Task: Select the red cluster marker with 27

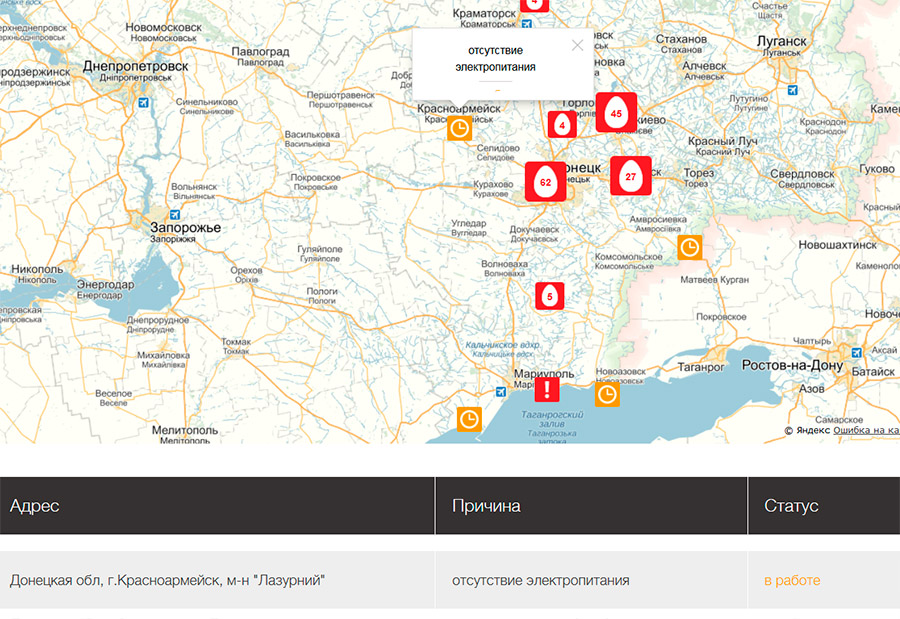Action: coord(630,176)
